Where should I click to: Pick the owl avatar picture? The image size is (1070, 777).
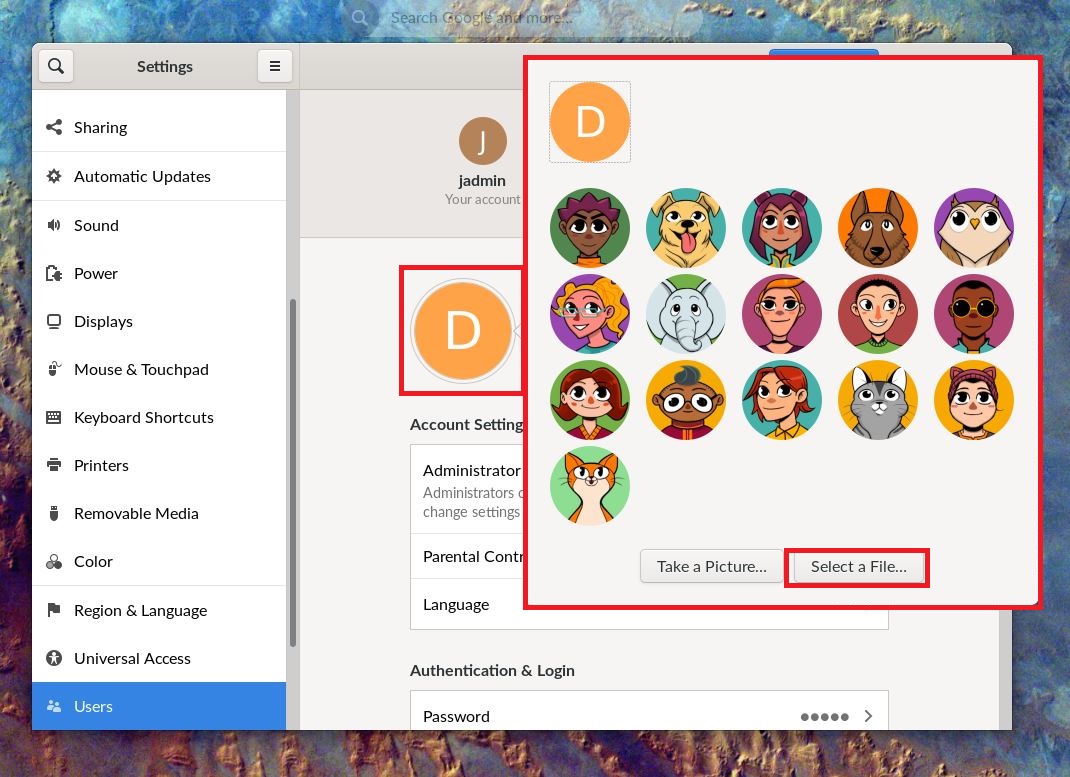click(x=974, y=227)
